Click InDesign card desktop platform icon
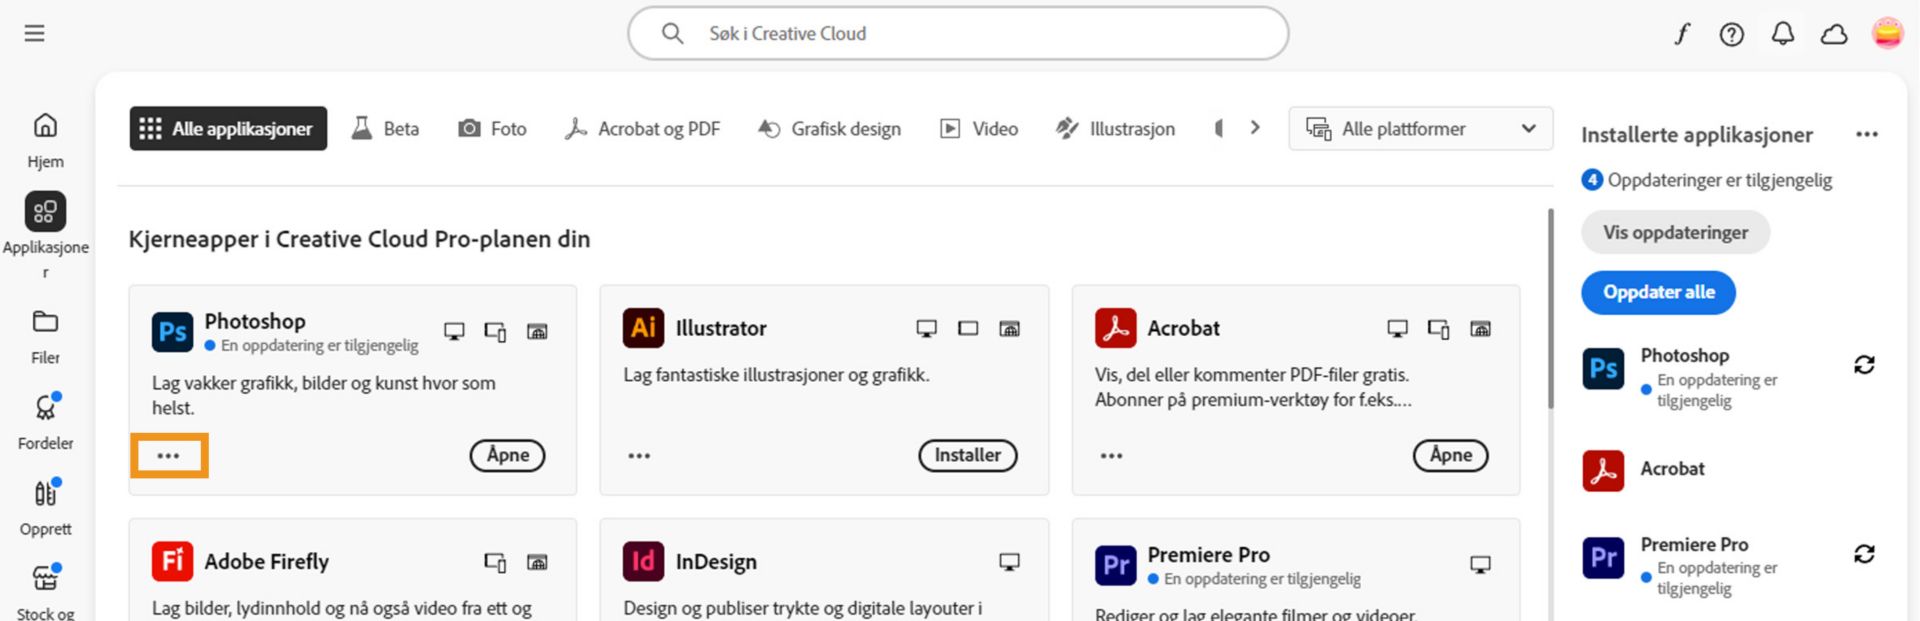Image resolution: width=1920 pixels, height=621 pixels. pos(1009,562)
